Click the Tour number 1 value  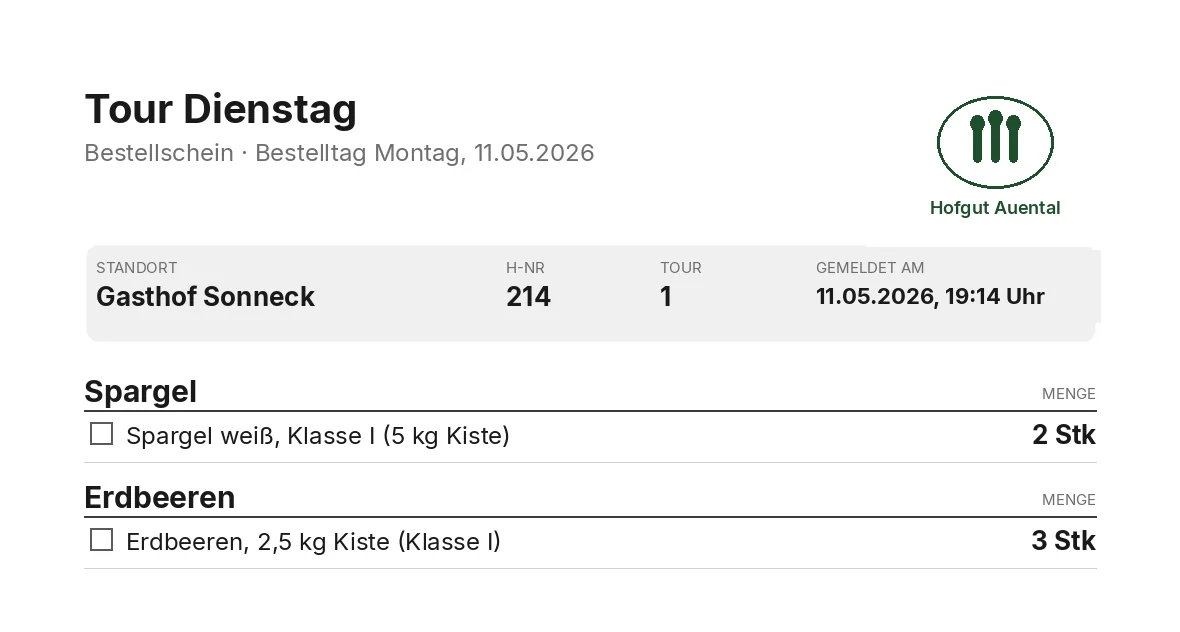click(666, 296)
